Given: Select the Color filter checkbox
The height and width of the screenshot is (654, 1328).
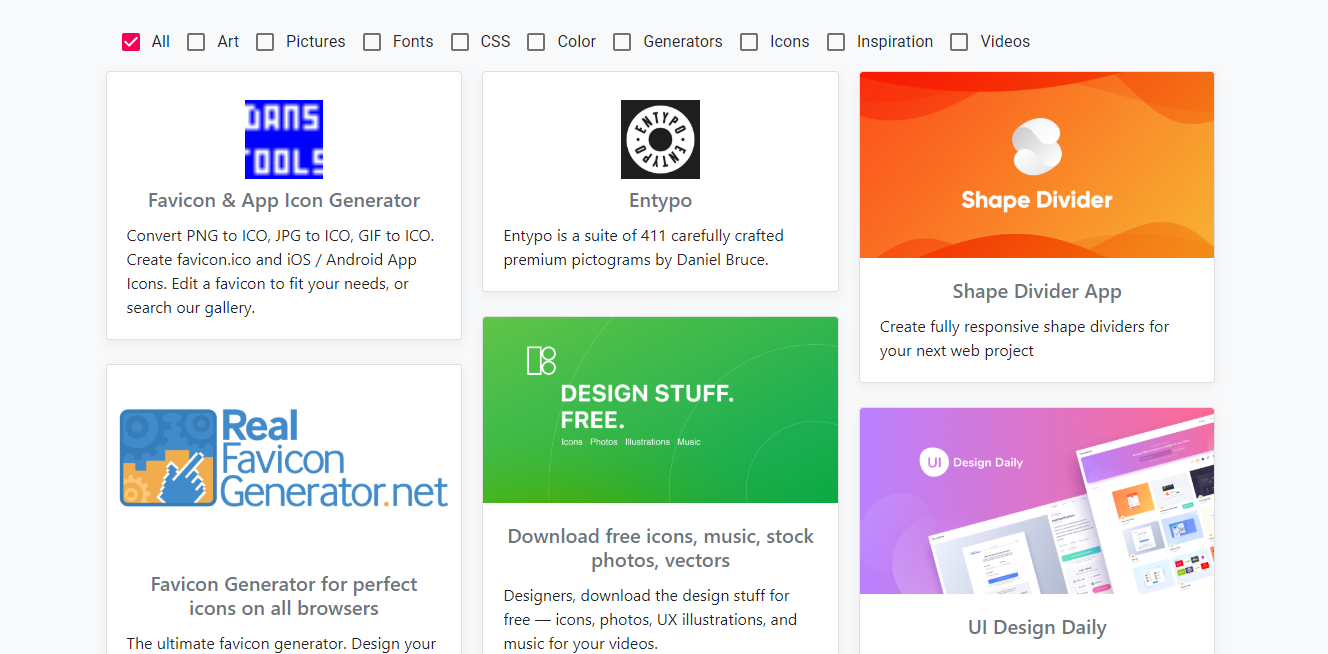Looking at the screenshot, I should 536,42.
